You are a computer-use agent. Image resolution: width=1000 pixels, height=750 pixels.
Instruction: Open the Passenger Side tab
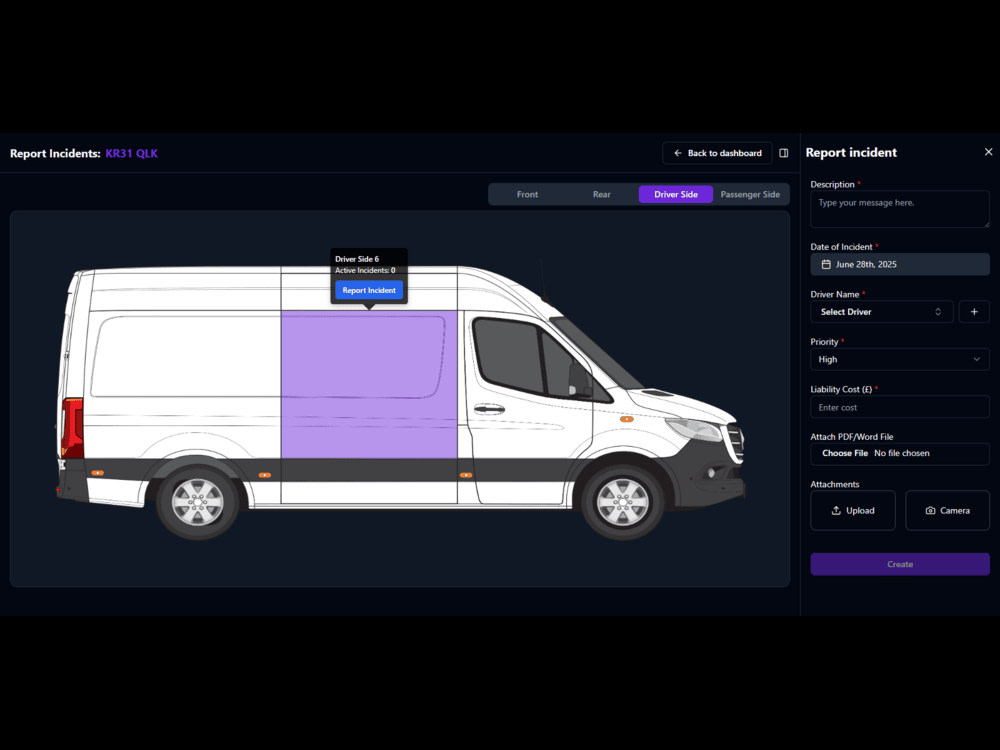pyautogui.click(x=750, y=195)
